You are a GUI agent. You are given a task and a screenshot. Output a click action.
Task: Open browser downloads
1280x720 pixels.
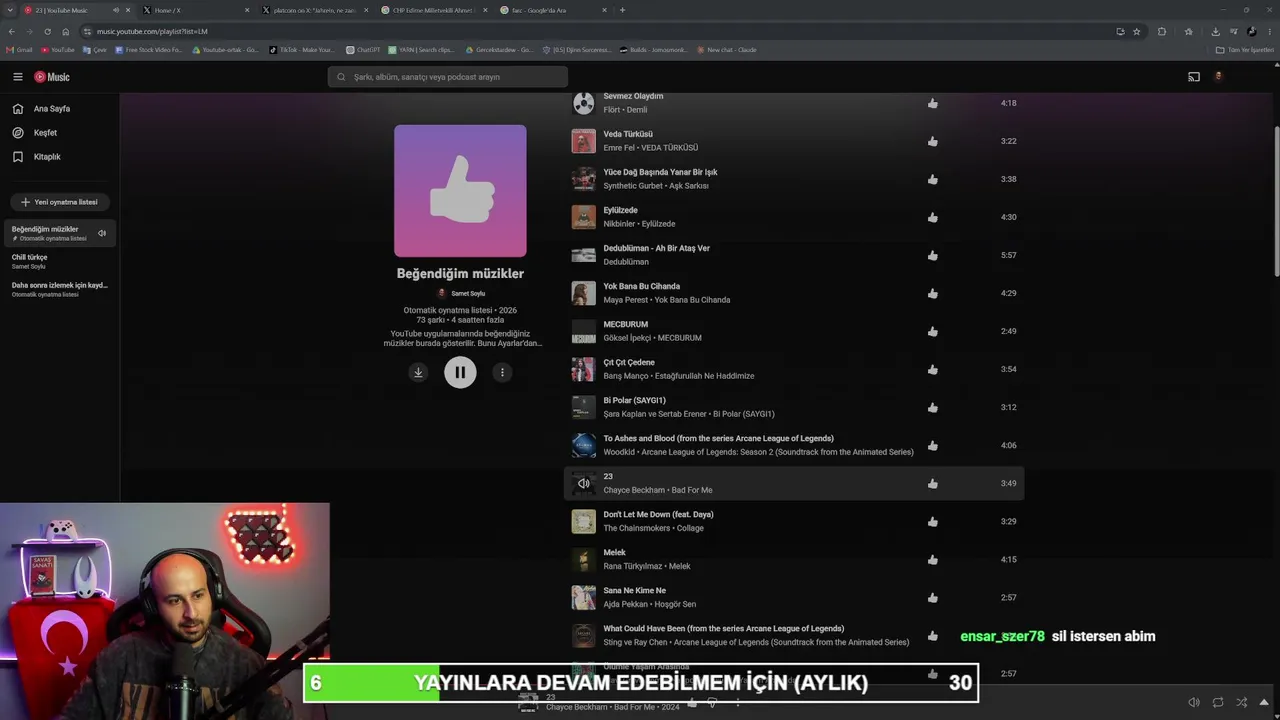click(1215, 31)
